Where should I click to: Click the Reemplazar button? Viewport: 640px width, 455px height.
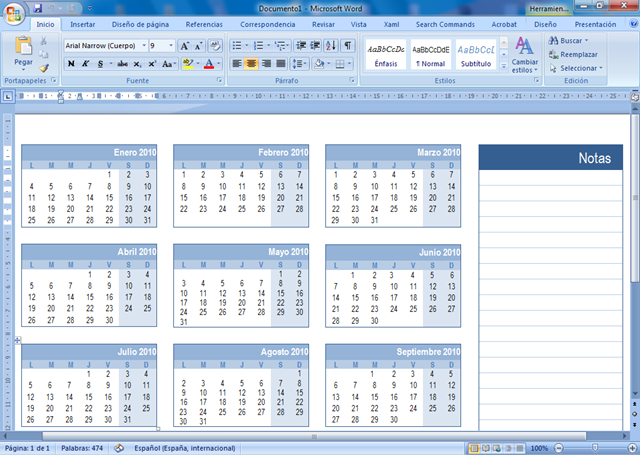coord(573,54)
